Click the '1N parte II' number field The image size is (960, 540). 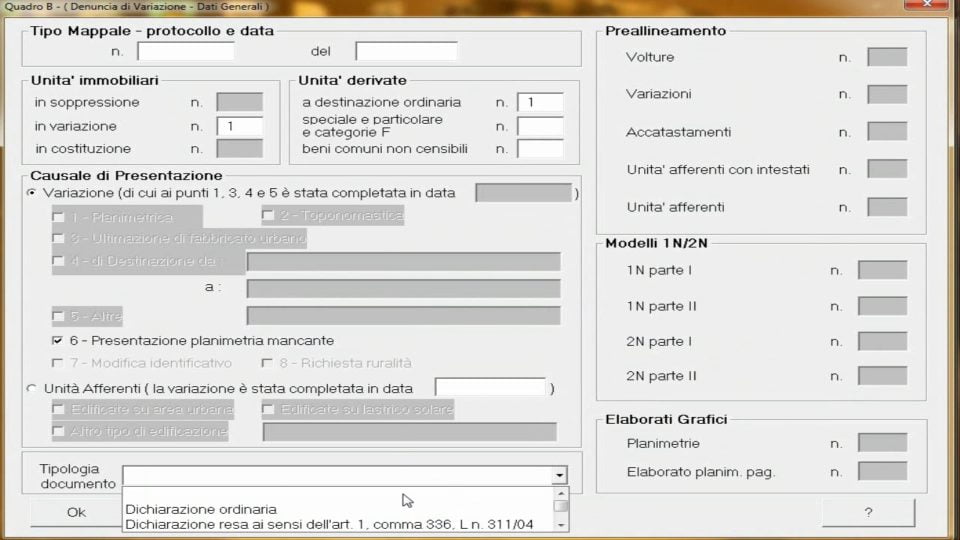[x=882, y=306]
